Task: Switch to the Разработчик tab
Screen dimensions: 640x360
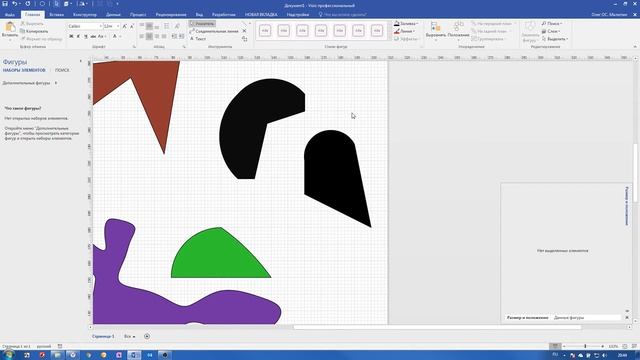Action: [224, 14]
